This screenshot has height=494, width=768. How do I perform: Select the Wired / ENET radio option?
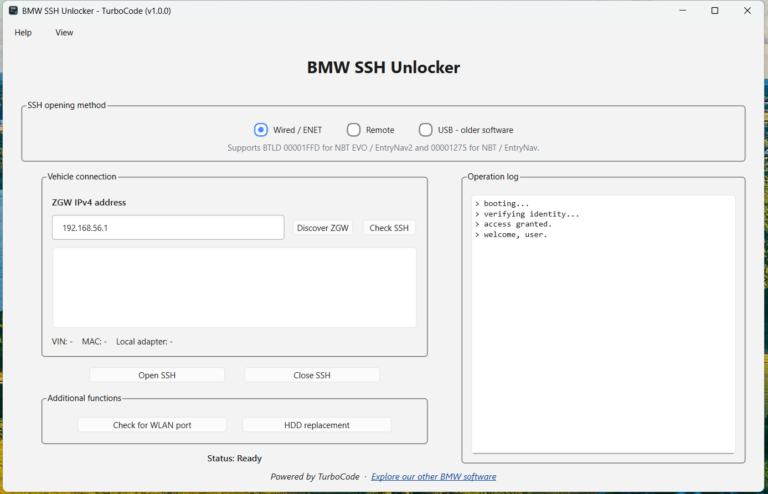click(x=288, y=130)
